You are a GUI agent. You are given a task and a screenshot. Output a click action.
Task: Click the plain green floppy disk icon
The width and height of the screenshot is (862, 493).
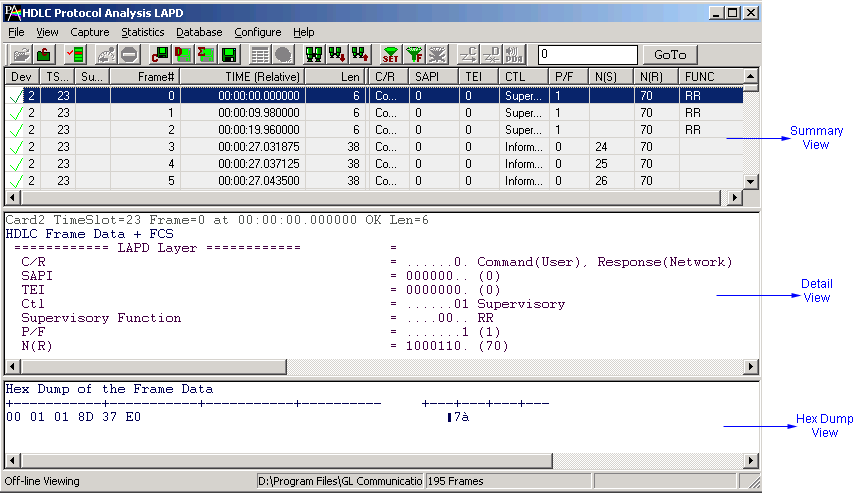[x=229, y=55]
